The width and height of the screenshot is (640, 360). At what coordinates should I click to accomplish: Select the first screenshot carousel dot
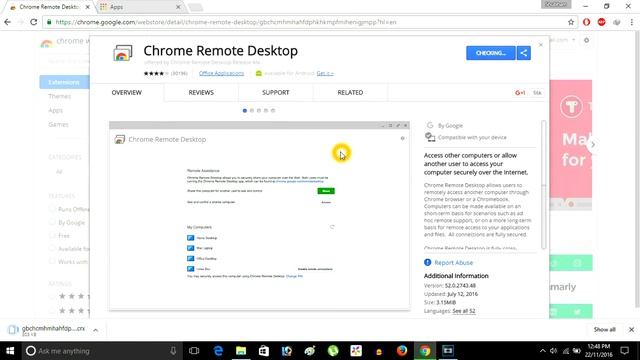(x=244, y=110)
